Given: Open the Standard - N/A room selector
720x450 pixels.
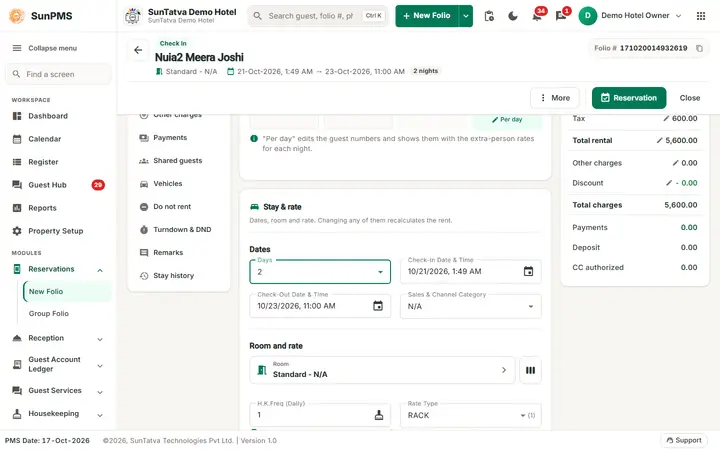Looking at the screenshot, I should coord(382,370).
